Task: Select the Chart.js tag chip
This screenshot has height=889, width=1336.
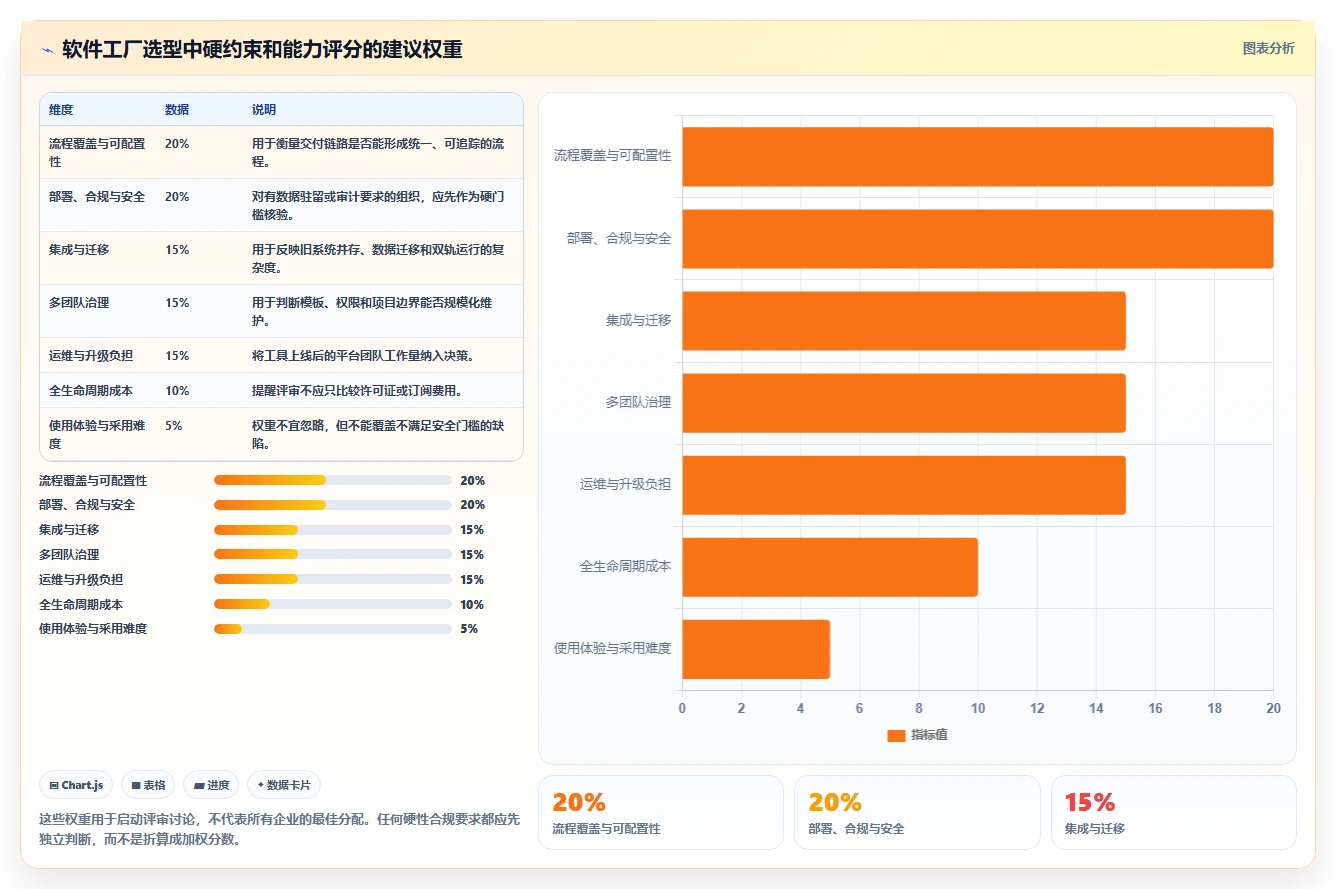Action: (x=77, y=785)
